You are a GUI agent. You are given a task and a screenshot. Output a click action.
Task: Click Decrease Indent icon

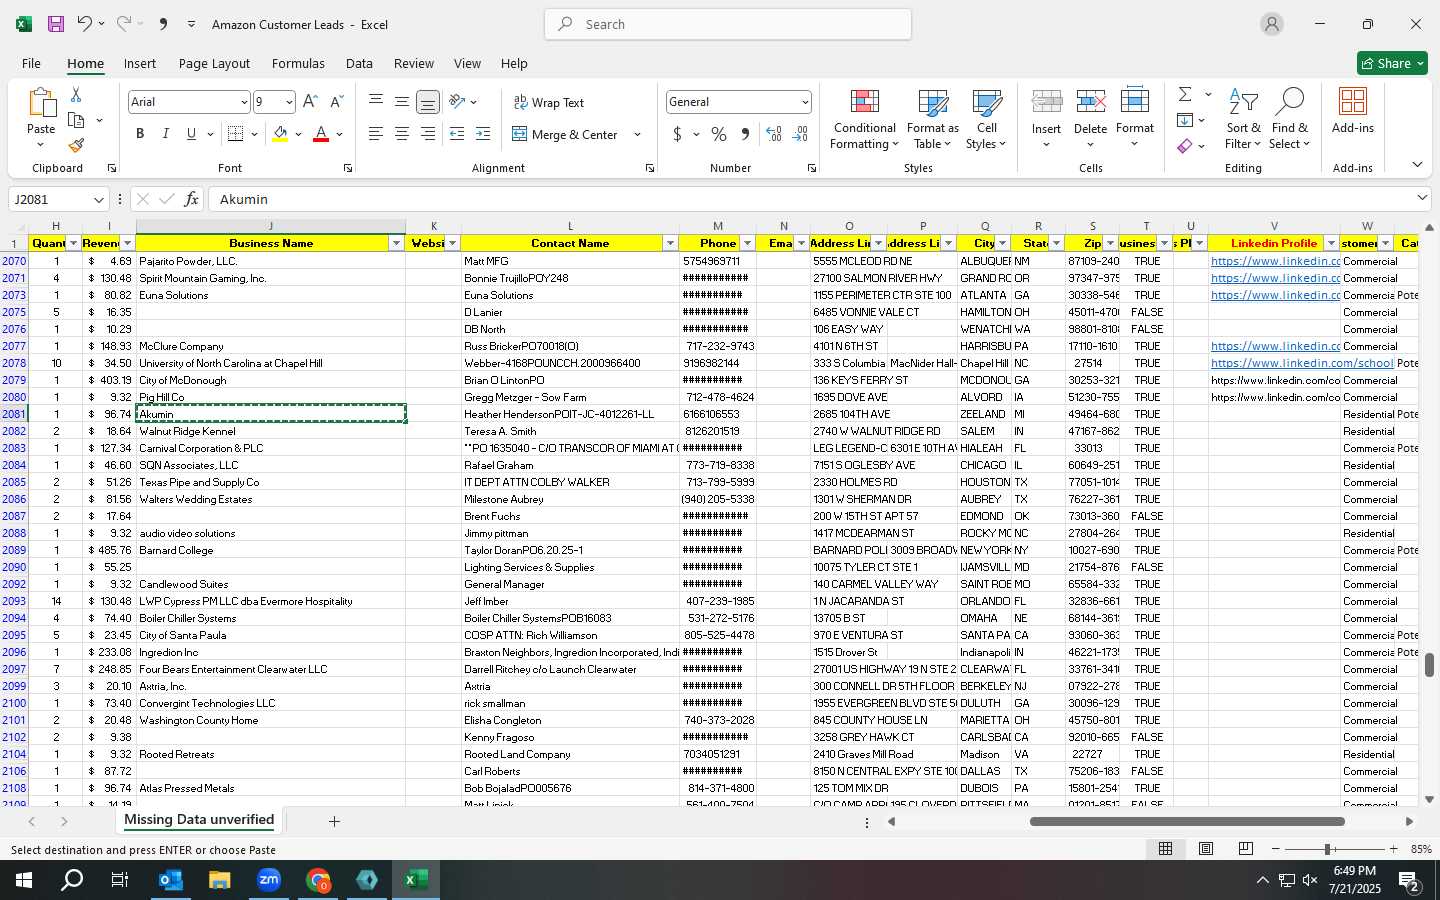[x=457, y=134]
